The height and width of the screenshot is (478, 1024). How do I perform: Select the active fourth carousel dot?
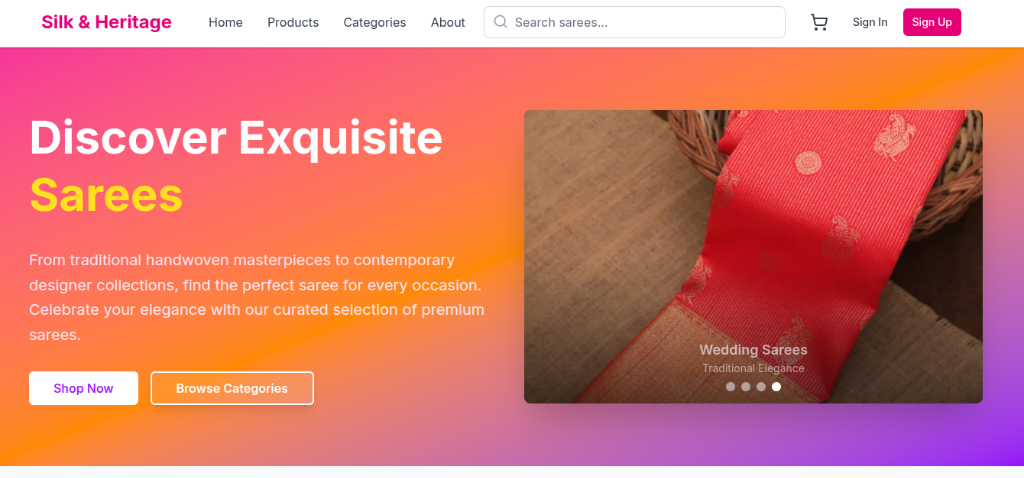pos(776,387)
